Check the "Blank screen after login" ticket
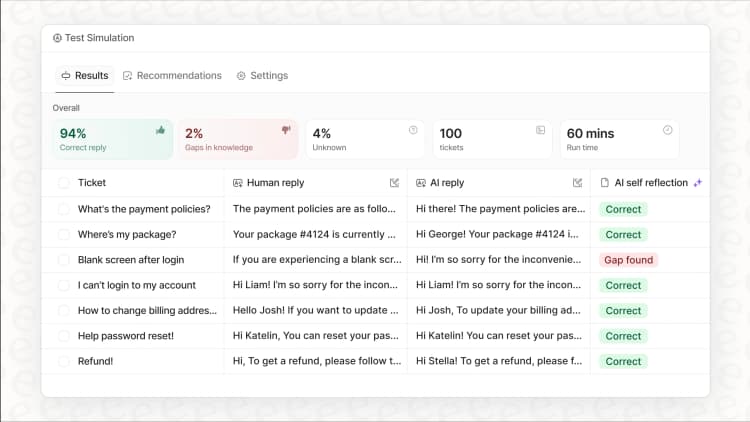750x422 pixels. [x=64, y=260]
